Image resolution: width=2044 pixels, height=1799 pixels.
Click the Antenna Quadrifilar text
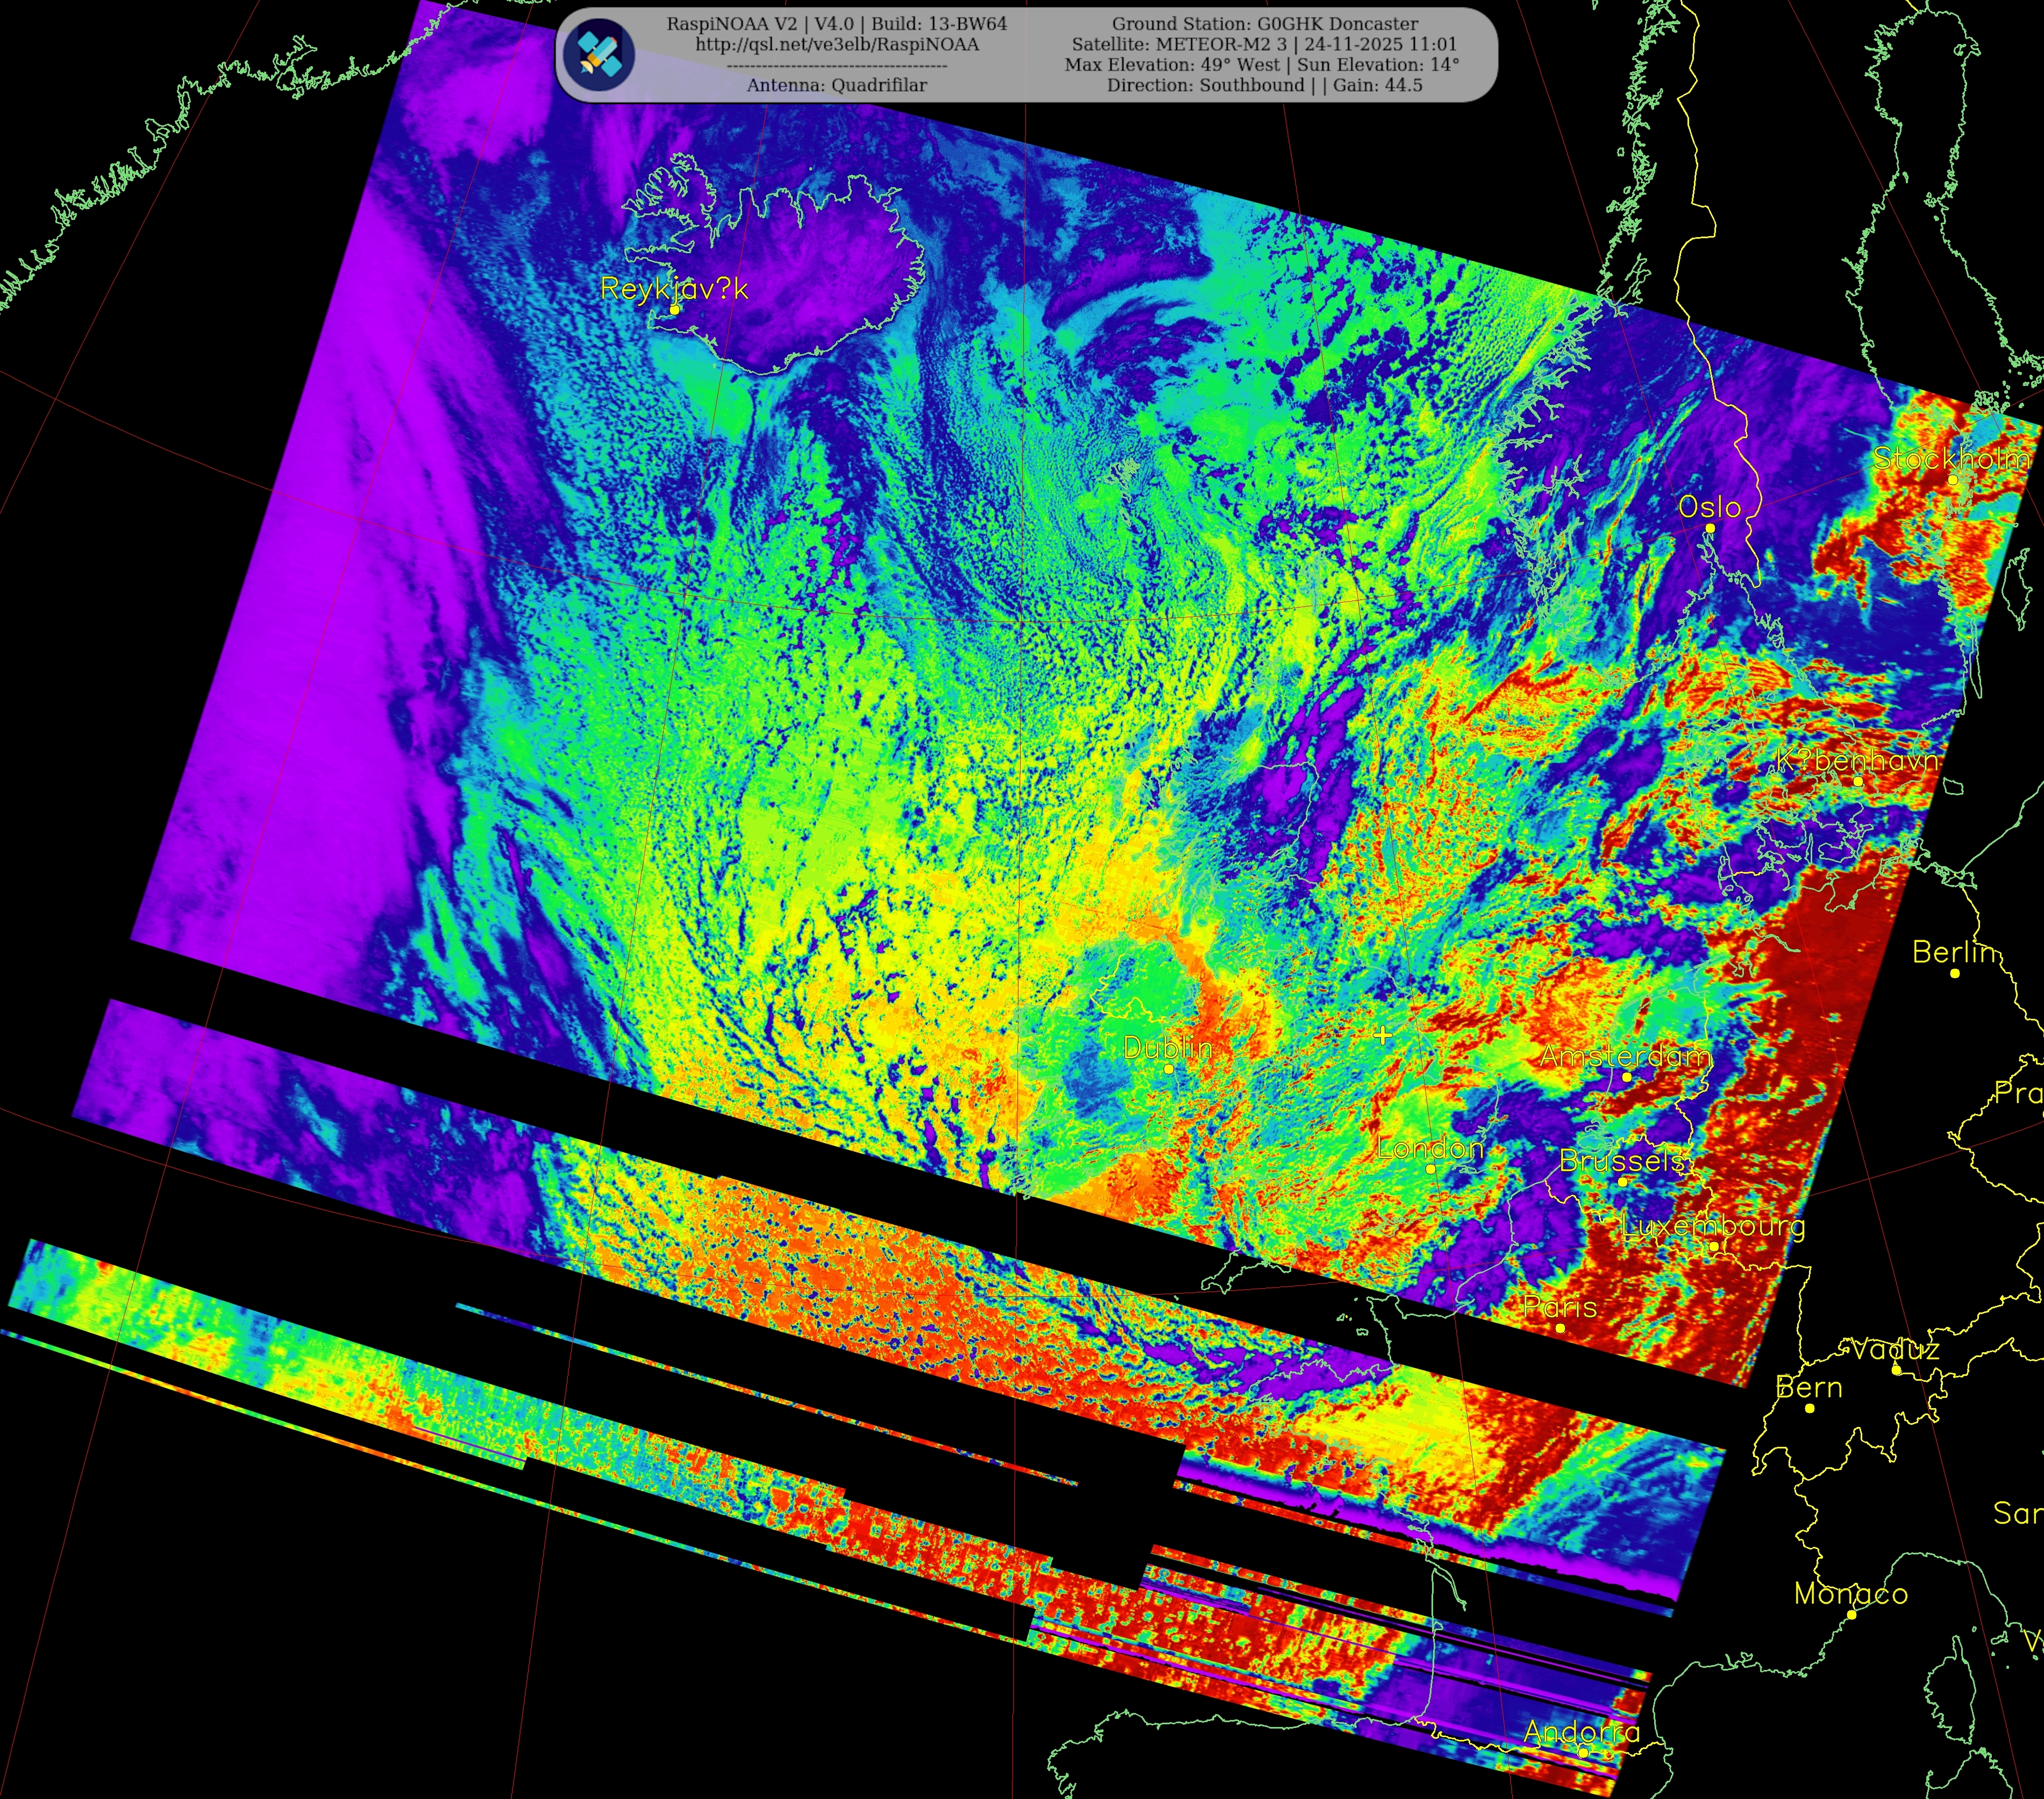(x=837, y=85)
